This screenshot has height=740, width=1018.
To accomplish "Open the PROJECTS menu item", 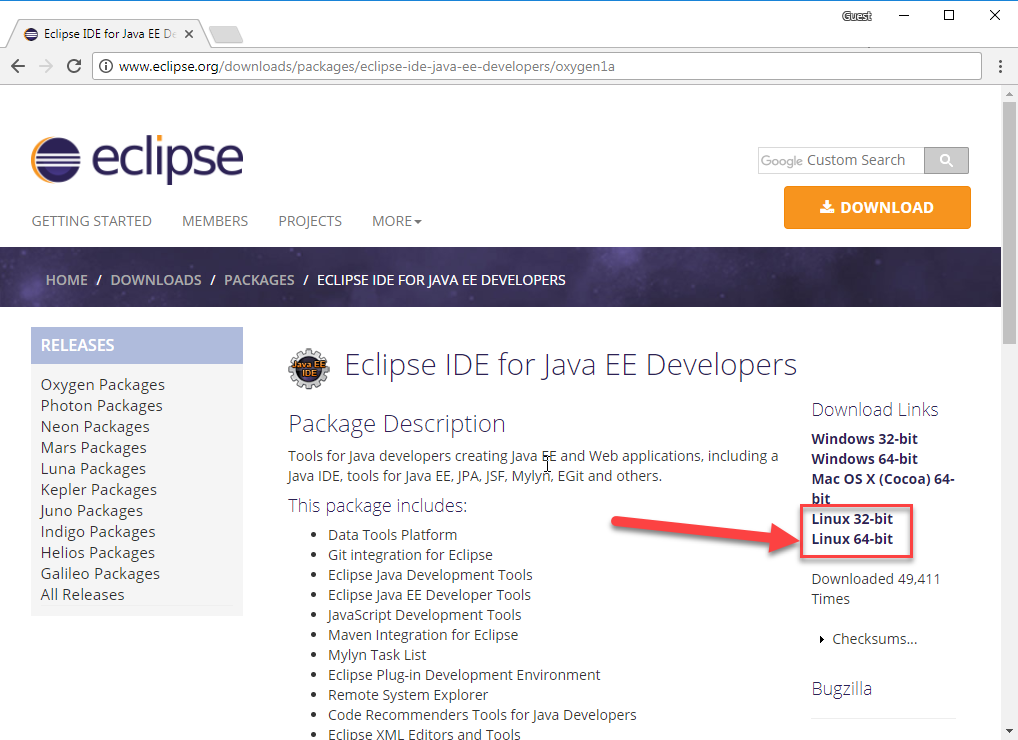I will [310, 221].
